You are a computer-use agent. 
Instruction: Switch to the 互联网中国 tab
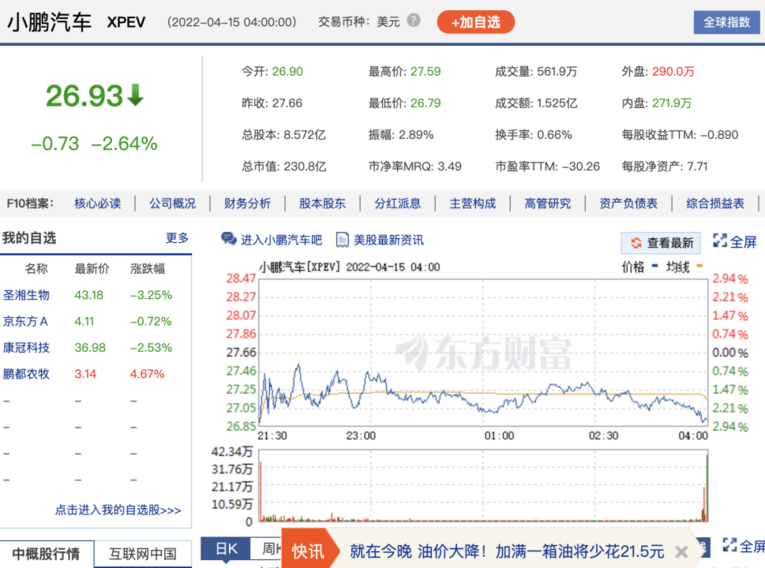[x=143, y=554]
